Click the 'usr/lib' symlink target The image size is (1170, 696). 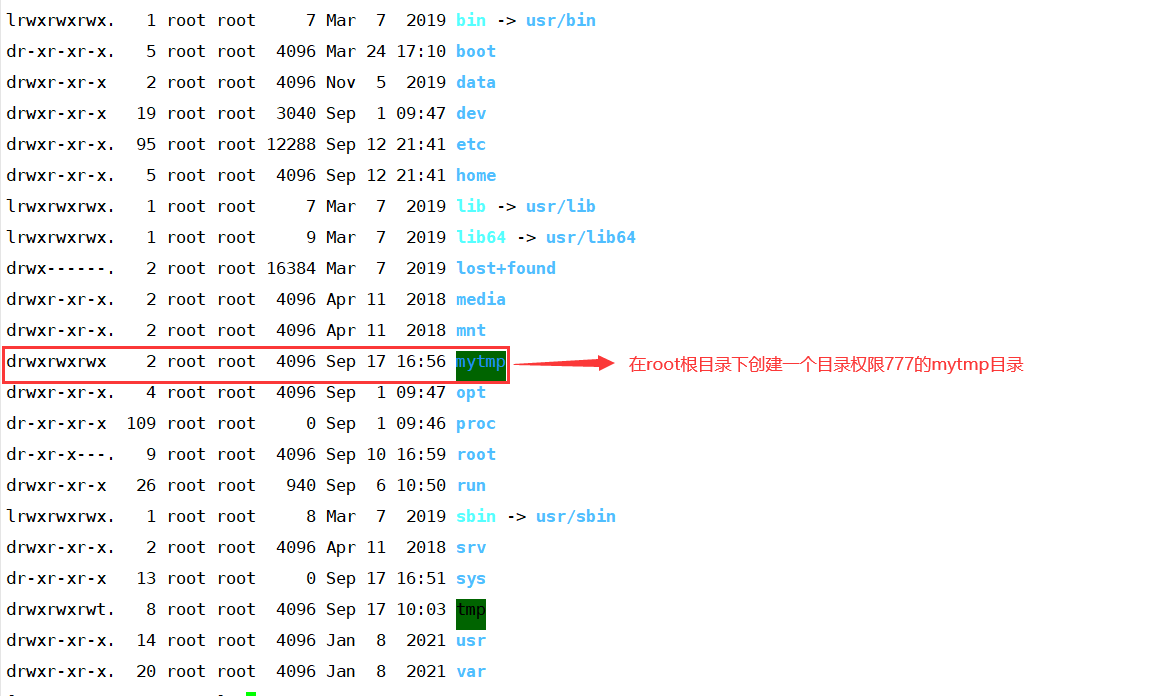pos(560,206)
